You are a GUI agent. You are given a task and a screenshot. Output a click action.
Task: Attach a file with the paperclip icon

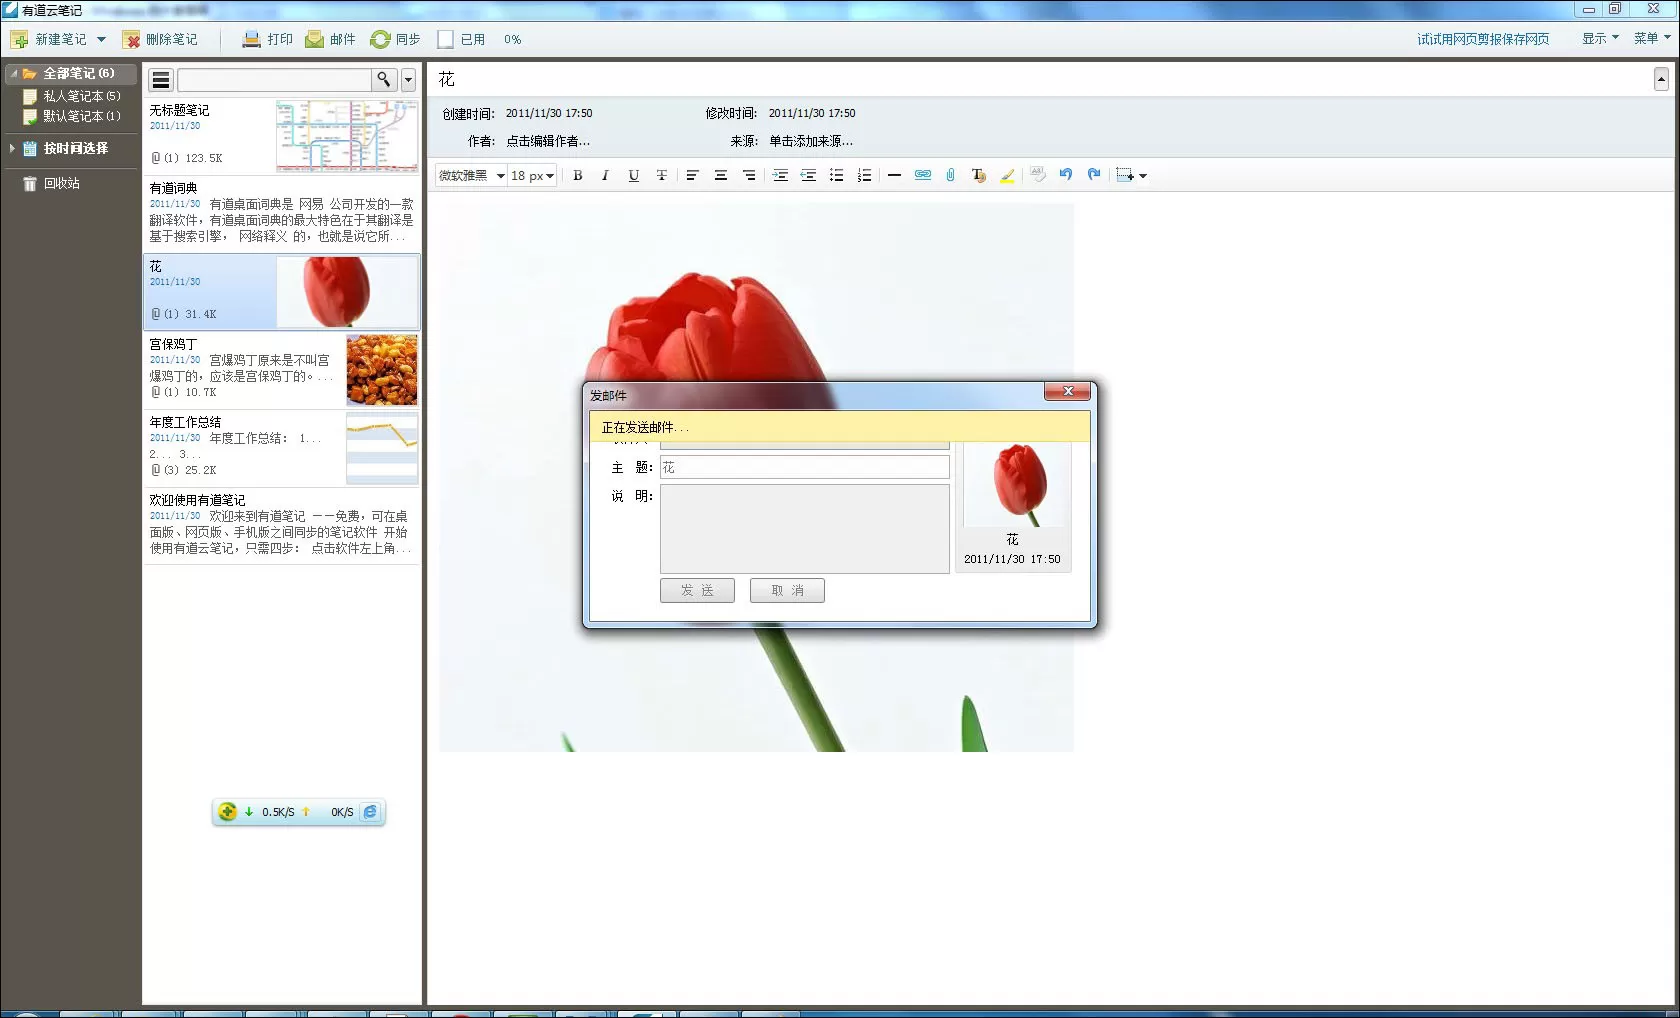[950, 175]
